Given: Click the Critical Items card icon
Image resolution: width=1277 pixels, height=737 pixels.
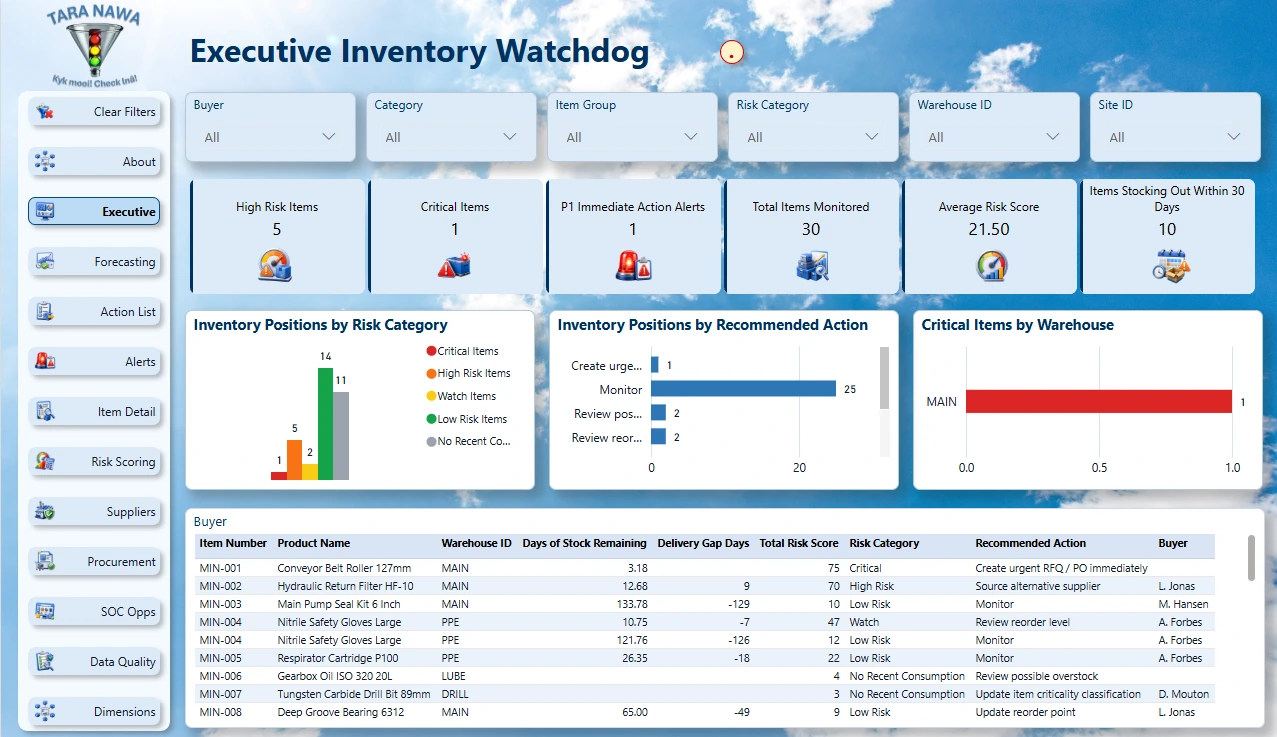Looking at the screenshot, I should pyautogui.click(x=454, y=265).
